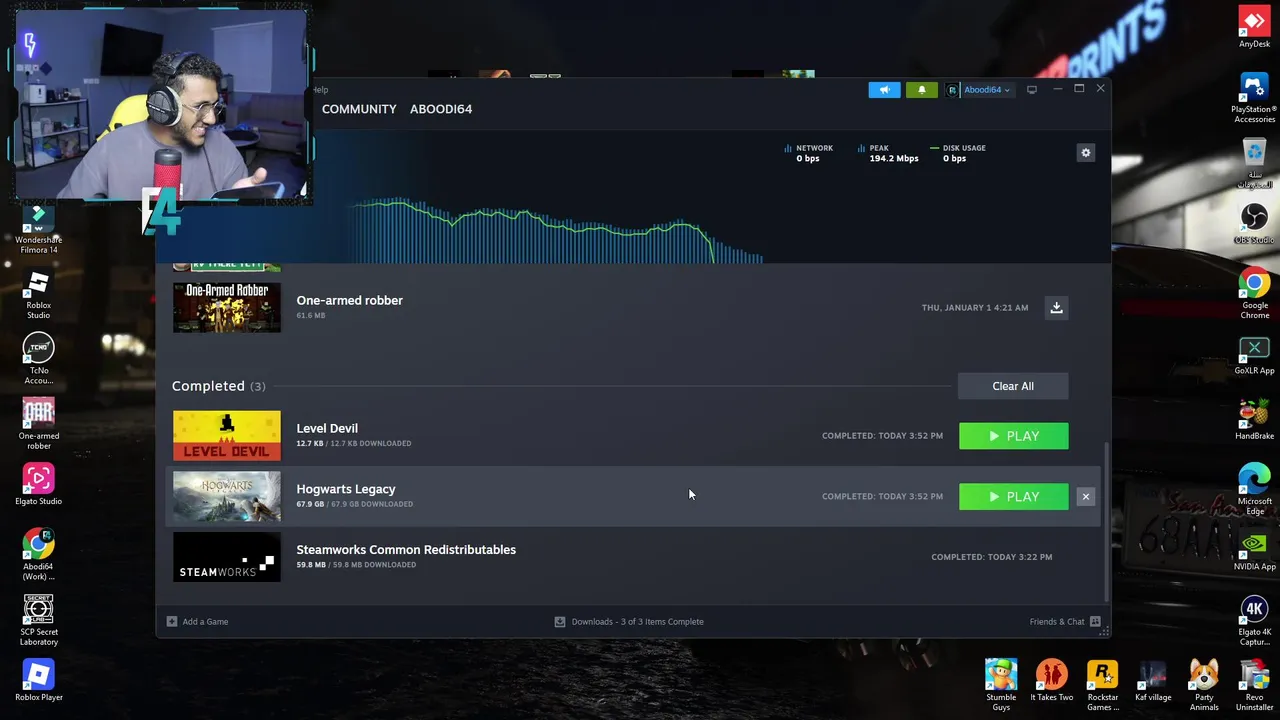Select the NETWORK 0 bps stat
Image resolution: width=1280 pixels, height=720 pixels.
point(809,153)
